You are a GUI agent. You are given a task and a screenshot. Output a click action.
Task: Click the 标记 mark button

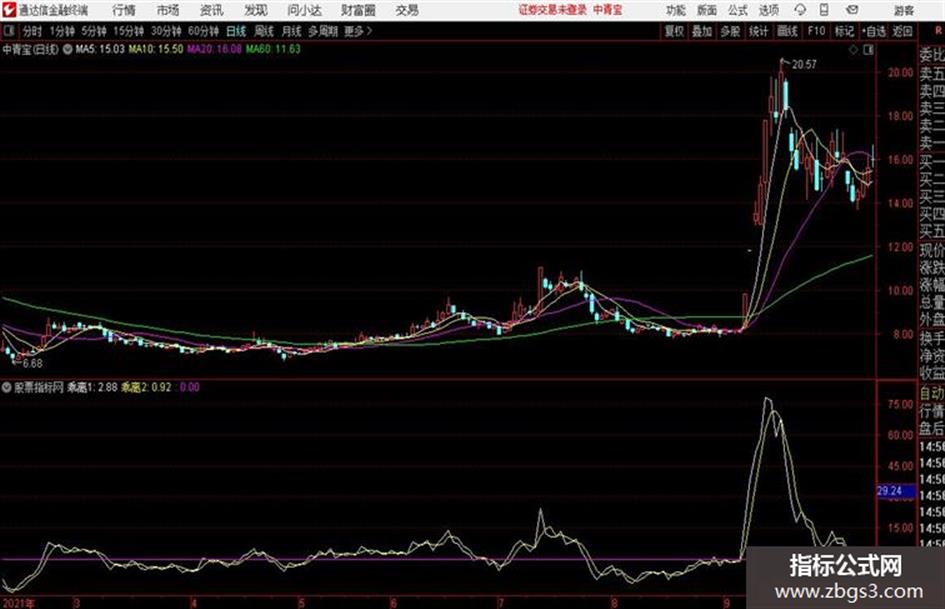coord(844,31)
